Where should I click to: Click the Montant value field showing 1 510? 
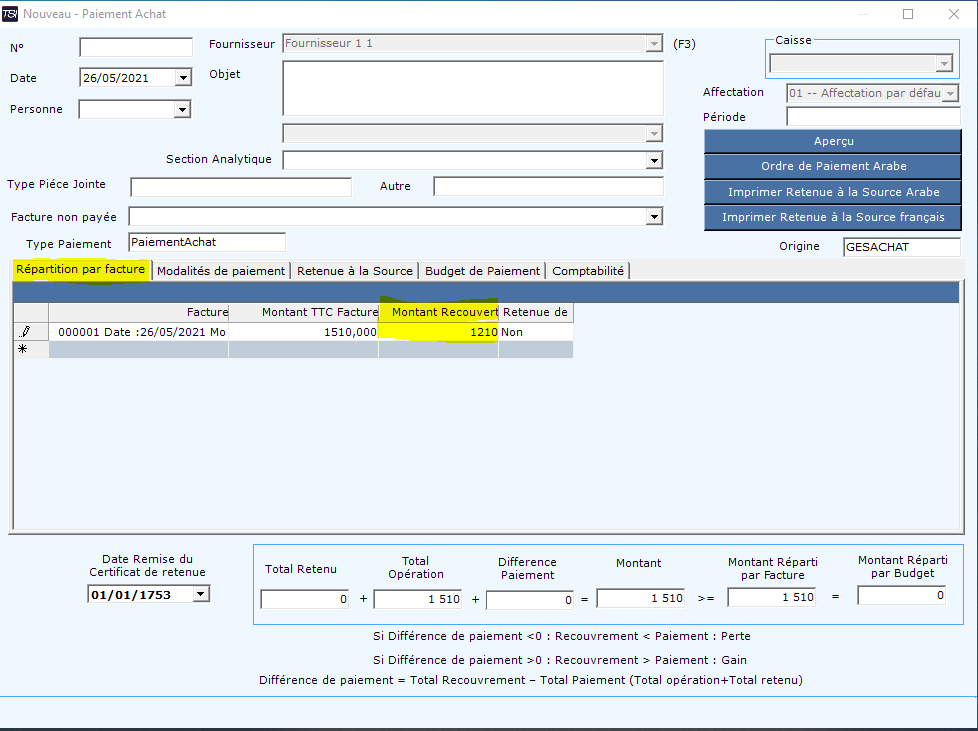click(x=641, y=598)
